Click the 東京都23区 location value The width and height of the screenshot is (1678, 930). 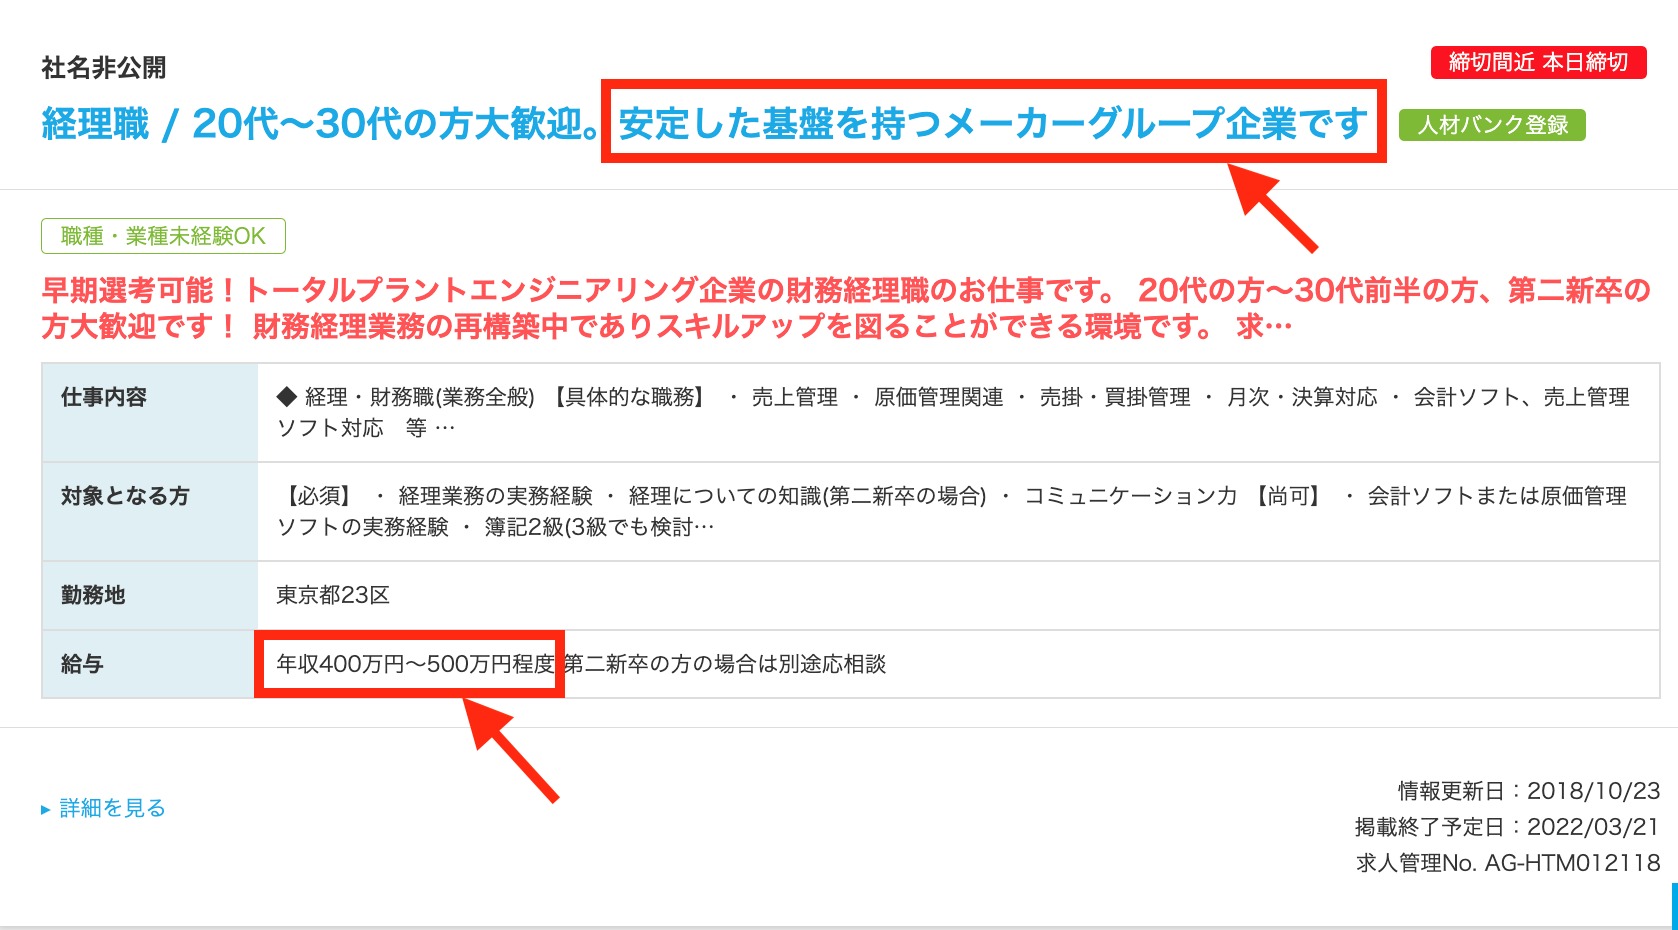[x=333, y=595]
